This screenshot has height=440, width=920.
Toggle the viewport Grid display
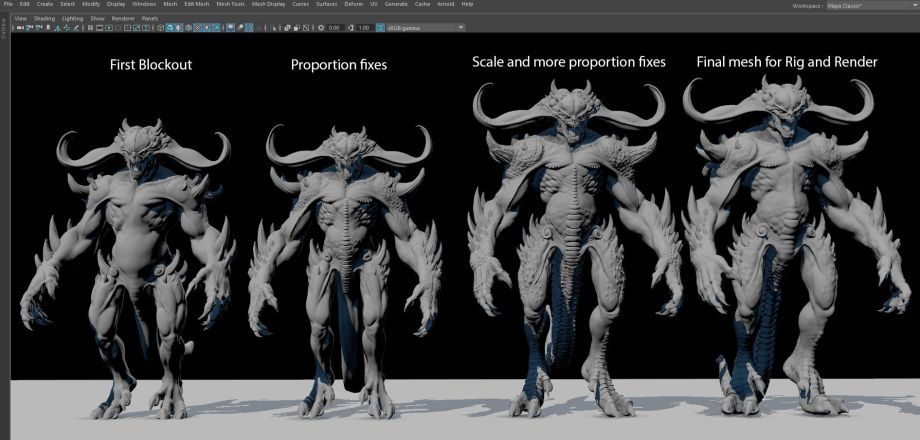pos(91,28)
